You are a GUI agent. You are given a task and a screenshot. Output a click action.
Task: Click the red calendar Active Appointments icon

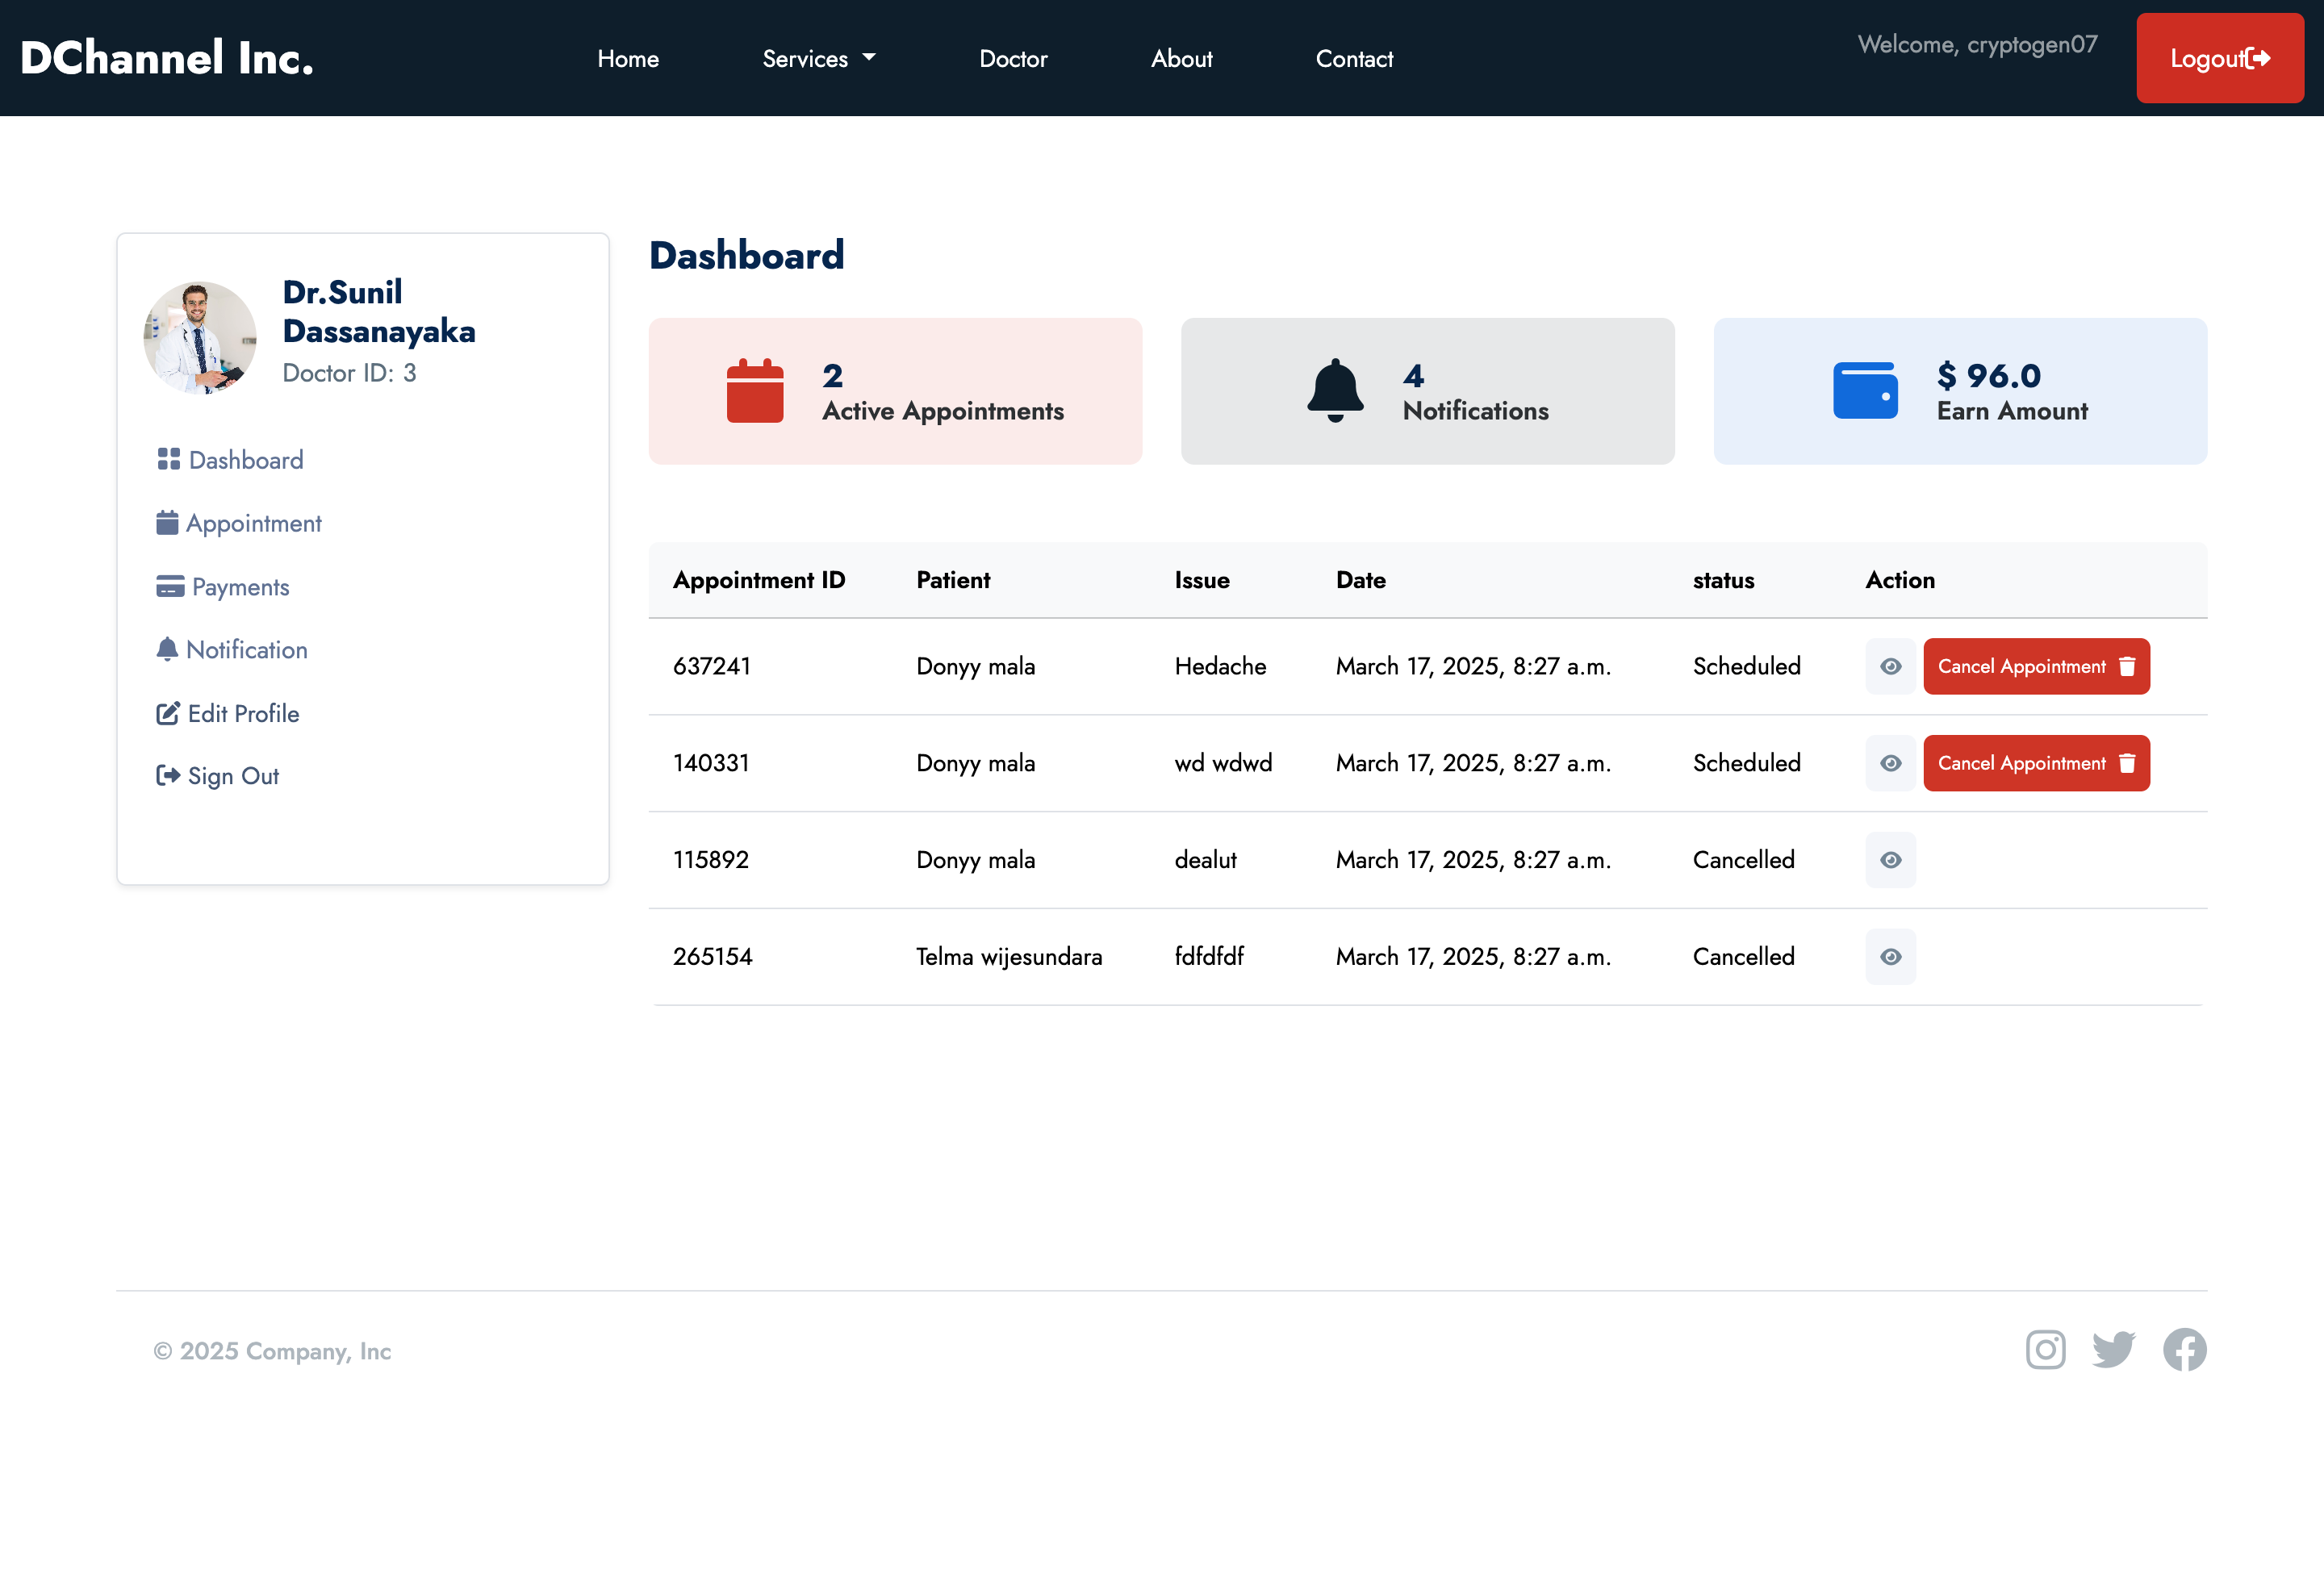tap(754, 391)
